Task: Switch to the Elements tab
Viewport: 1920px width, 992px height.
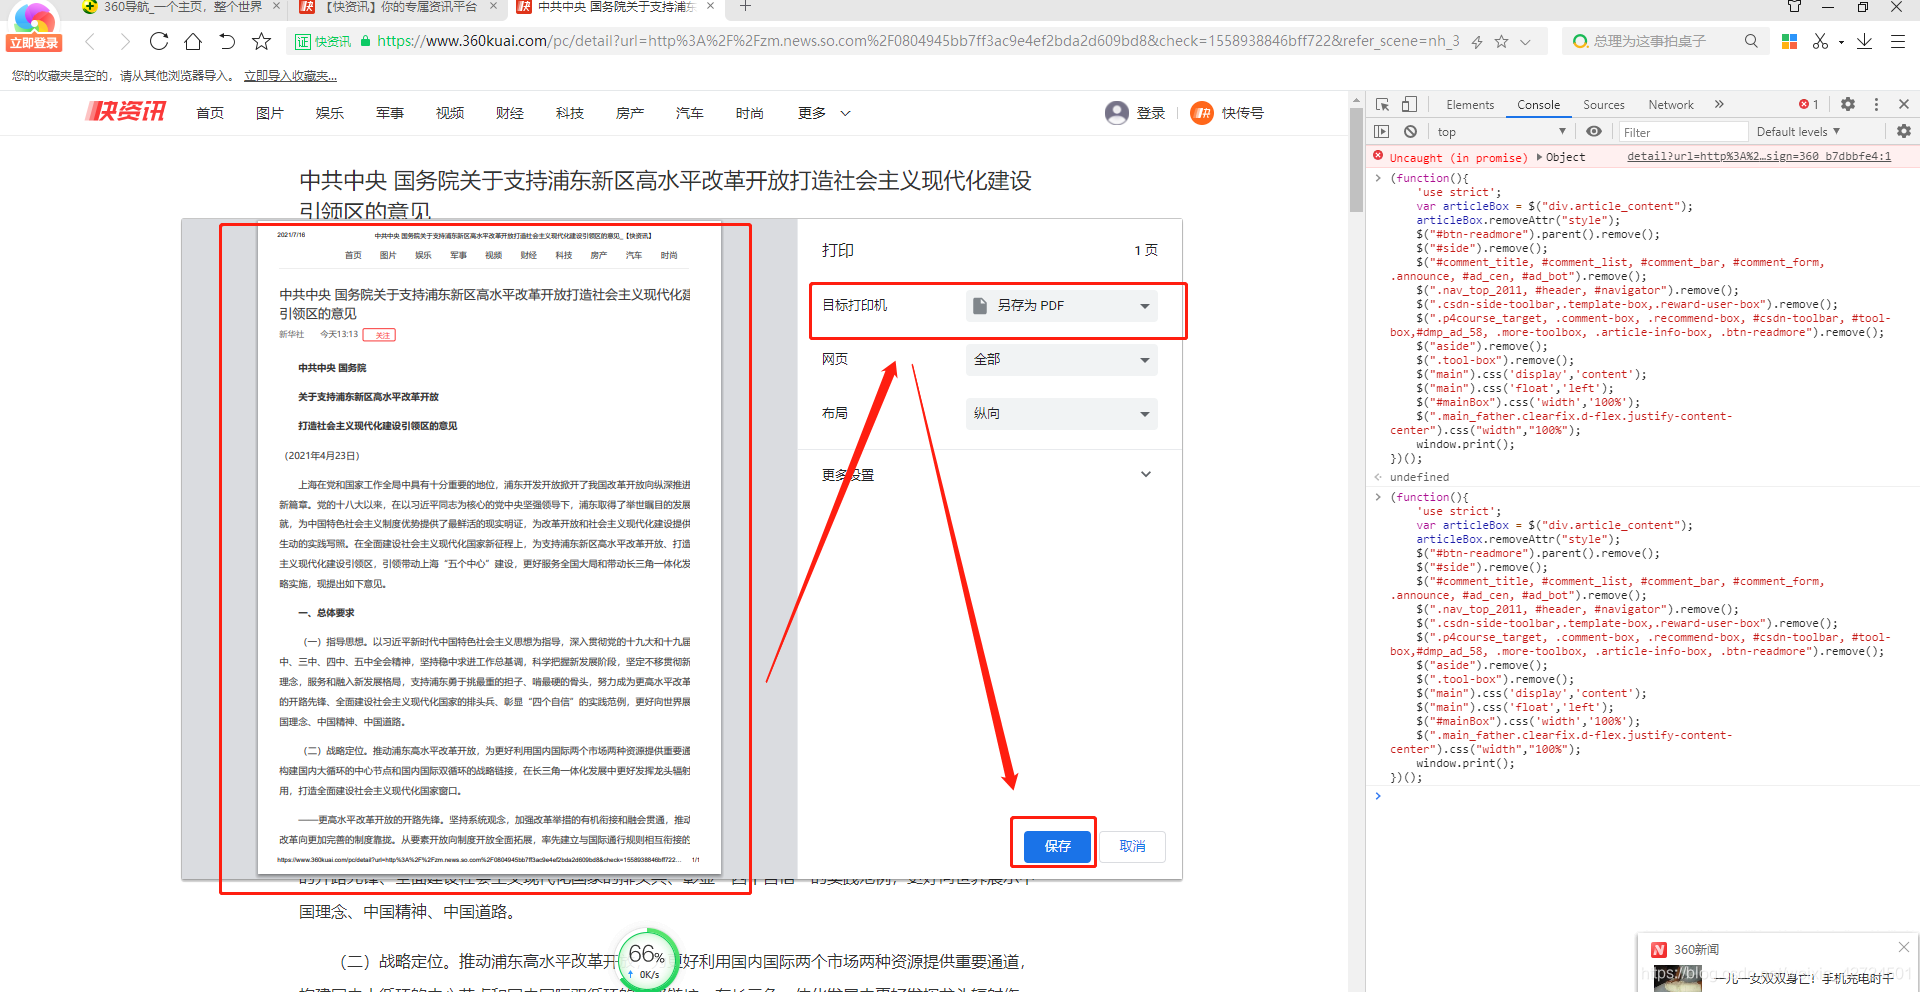Action: point(1469,104)
